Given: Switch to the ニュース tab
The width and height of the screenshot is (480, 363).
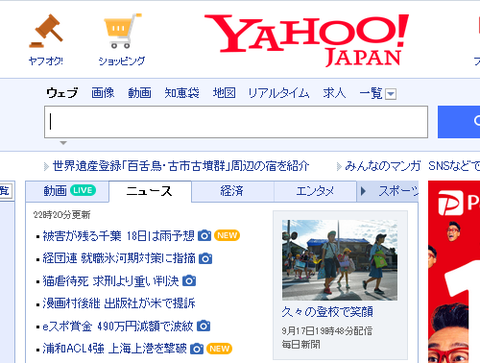Looking at the screenshot, I should 150,192.
